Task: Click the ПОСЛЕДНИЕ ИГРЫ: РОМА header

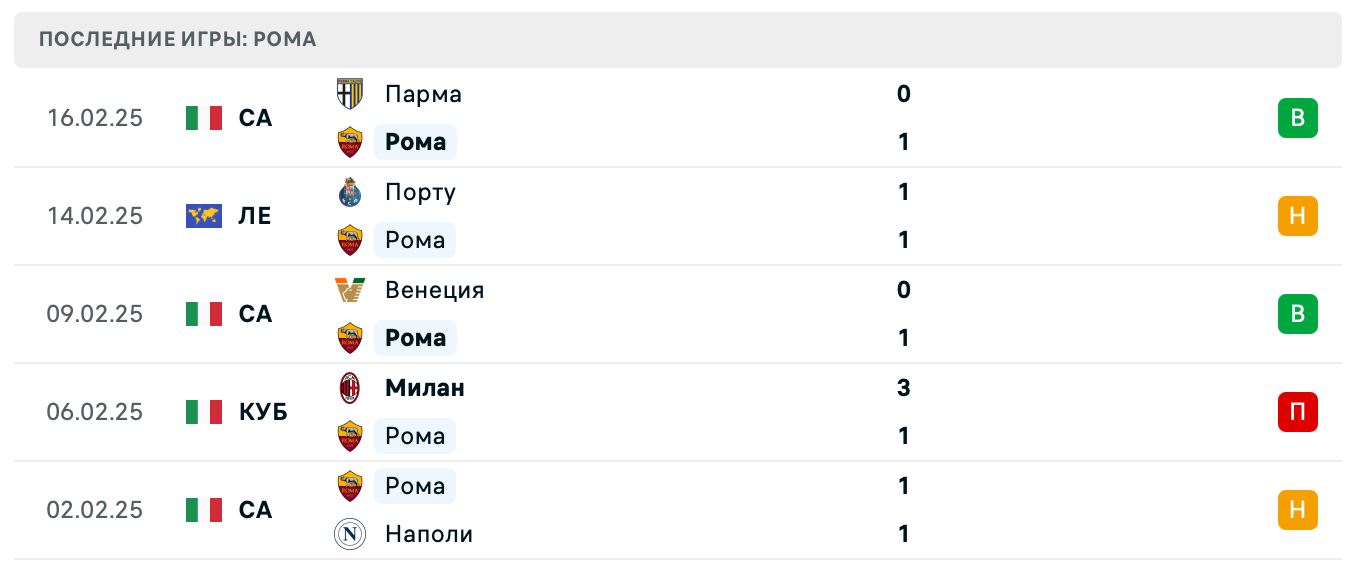Action: 176,39
